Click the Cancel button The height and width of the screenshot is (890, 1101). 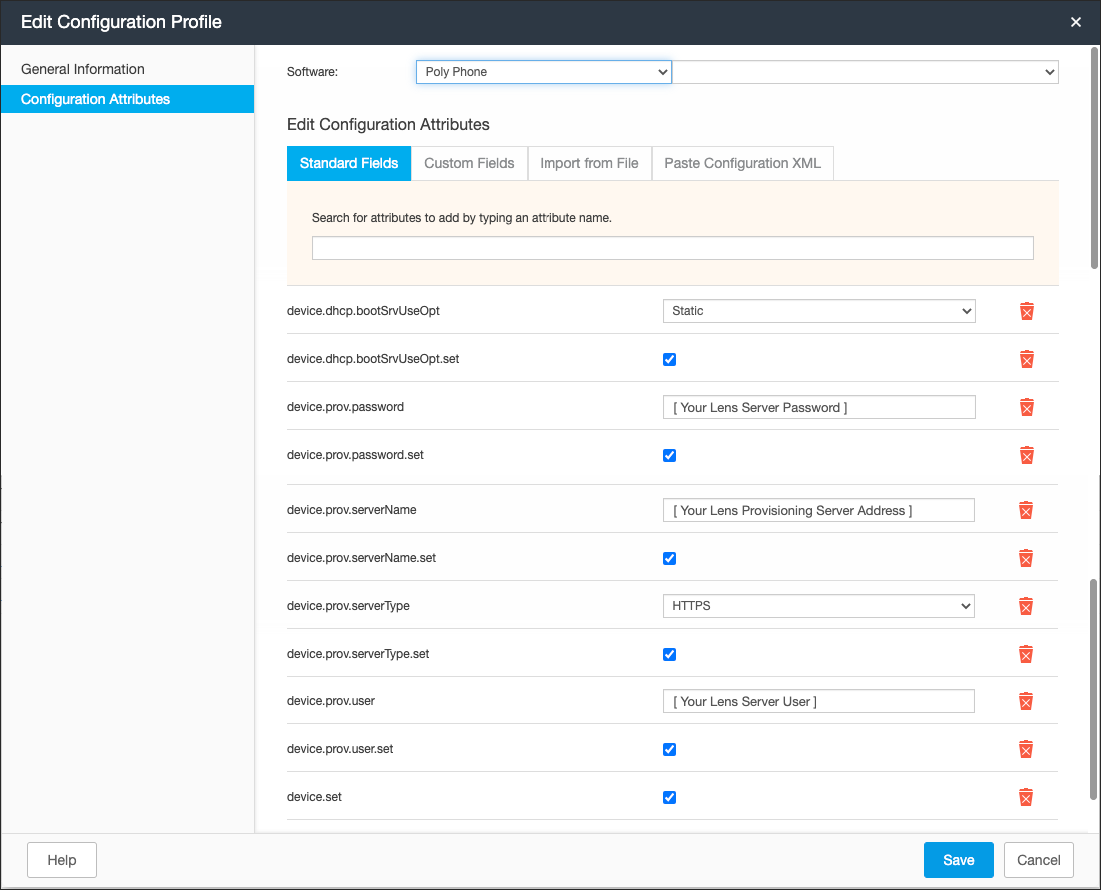click(1039, 860)
